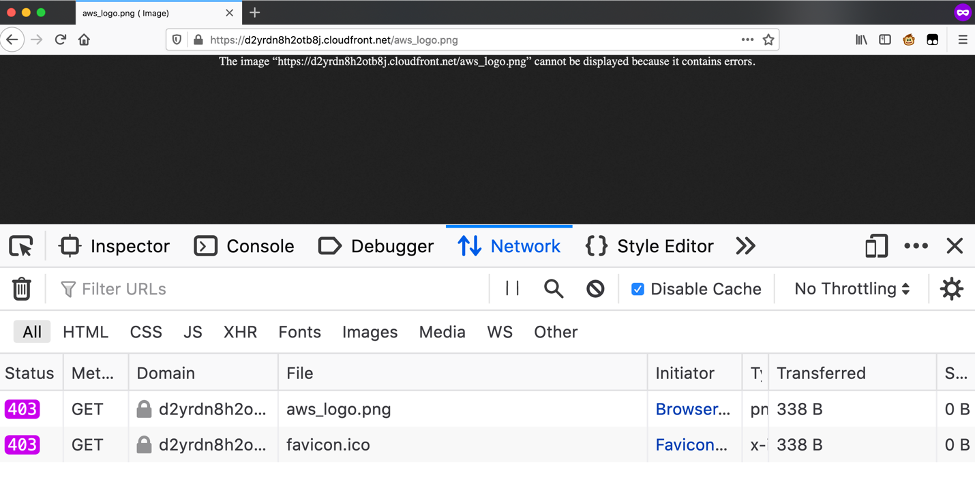Open network search magnifier icon
Viewport: 977px width, 502px height.
(x=554, y=289)
